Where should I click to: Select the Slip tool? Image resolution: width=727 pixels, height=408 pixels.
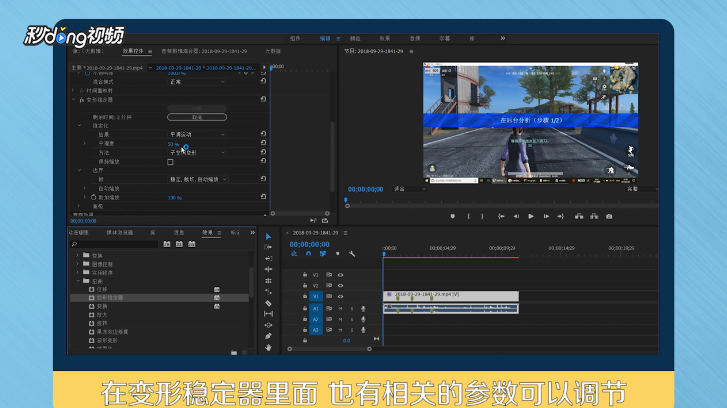point(268,314)
